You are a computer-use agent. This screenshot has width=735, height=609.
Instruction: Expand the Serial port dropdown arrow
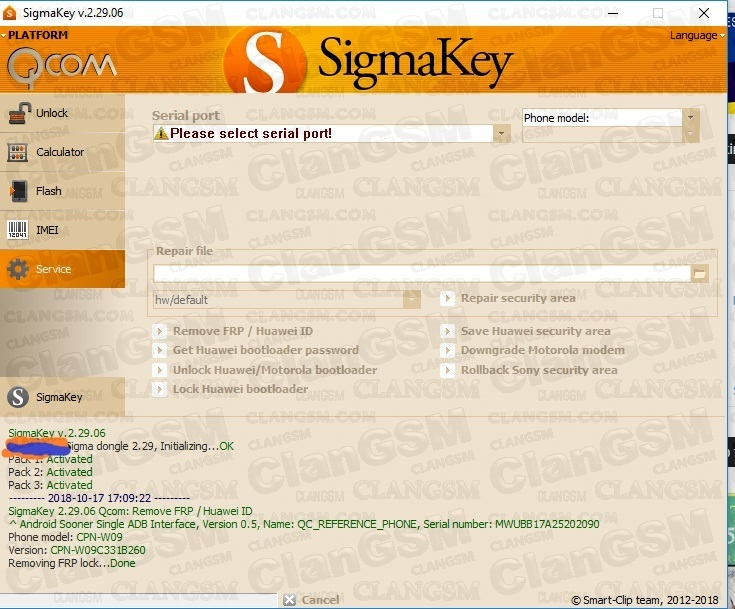pos(501,134)
